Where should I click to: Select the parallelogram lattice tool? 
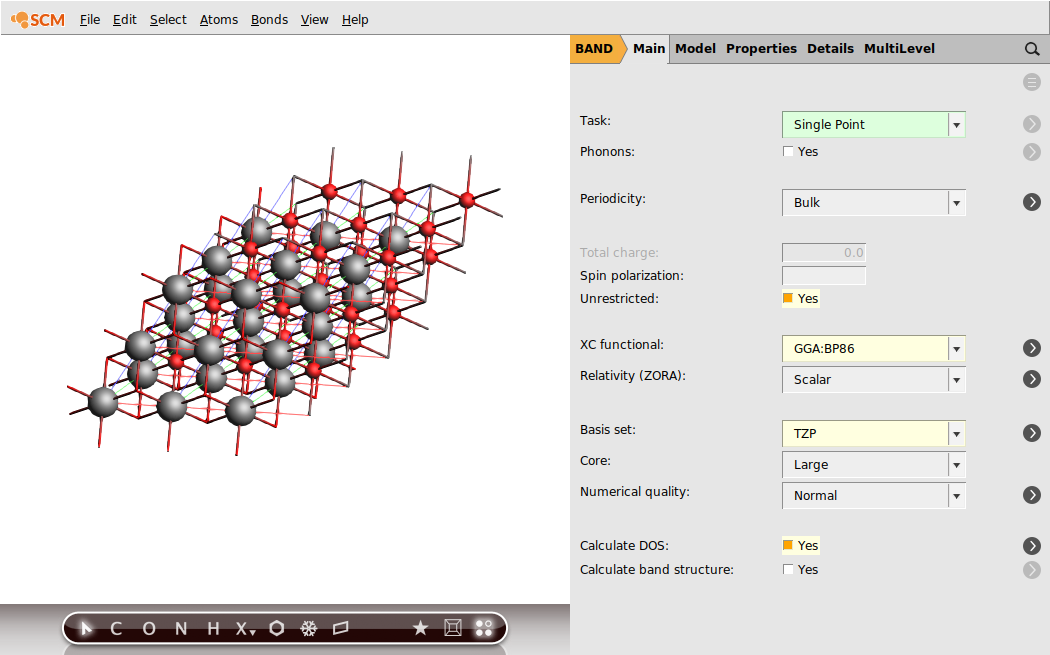341,628
